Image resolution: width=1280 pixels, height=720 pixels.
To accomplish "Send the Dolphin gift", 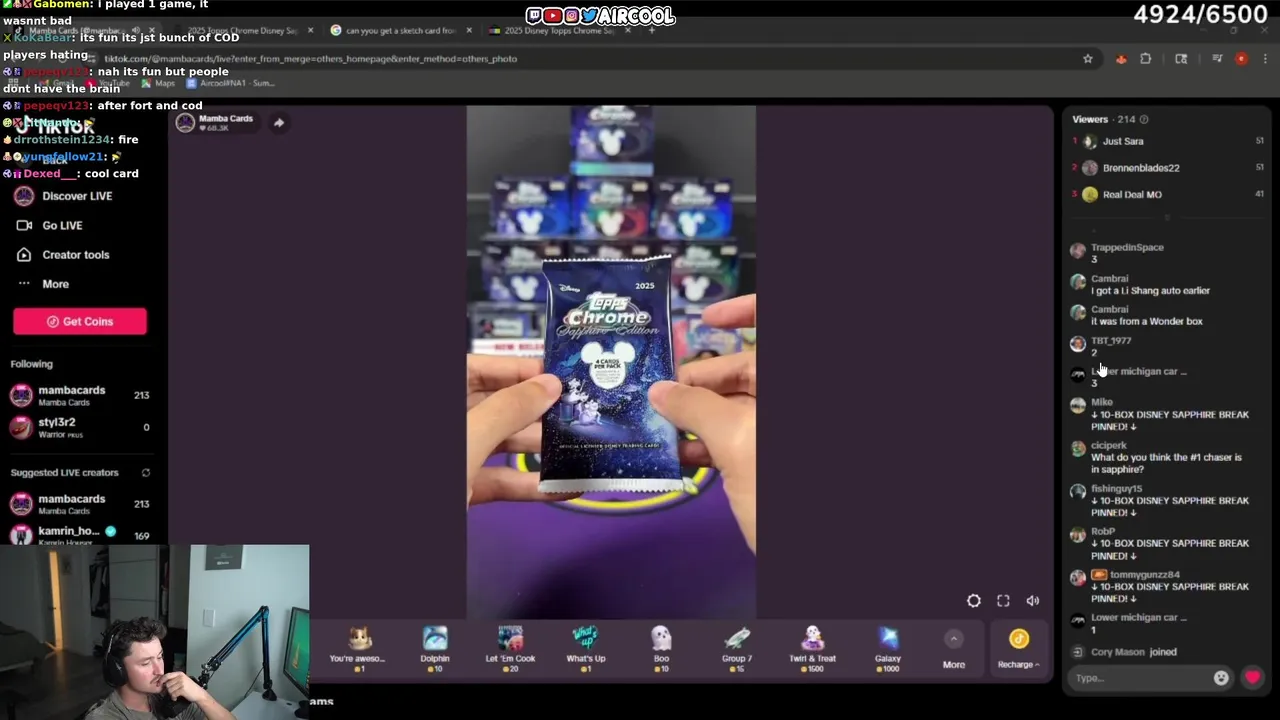I will 435,647.
